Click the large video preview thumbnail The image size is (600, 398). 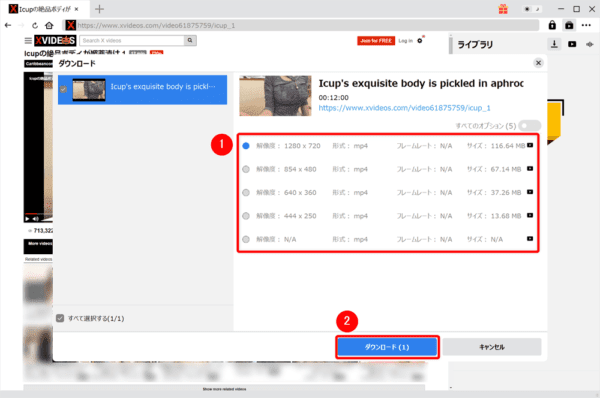click(x=276, y=96)
